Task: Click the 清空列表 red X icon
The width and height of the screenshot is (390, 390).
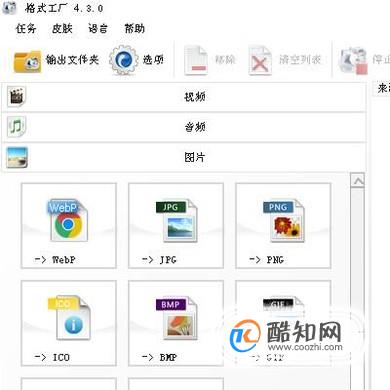Action: click(x=260, y=61)
